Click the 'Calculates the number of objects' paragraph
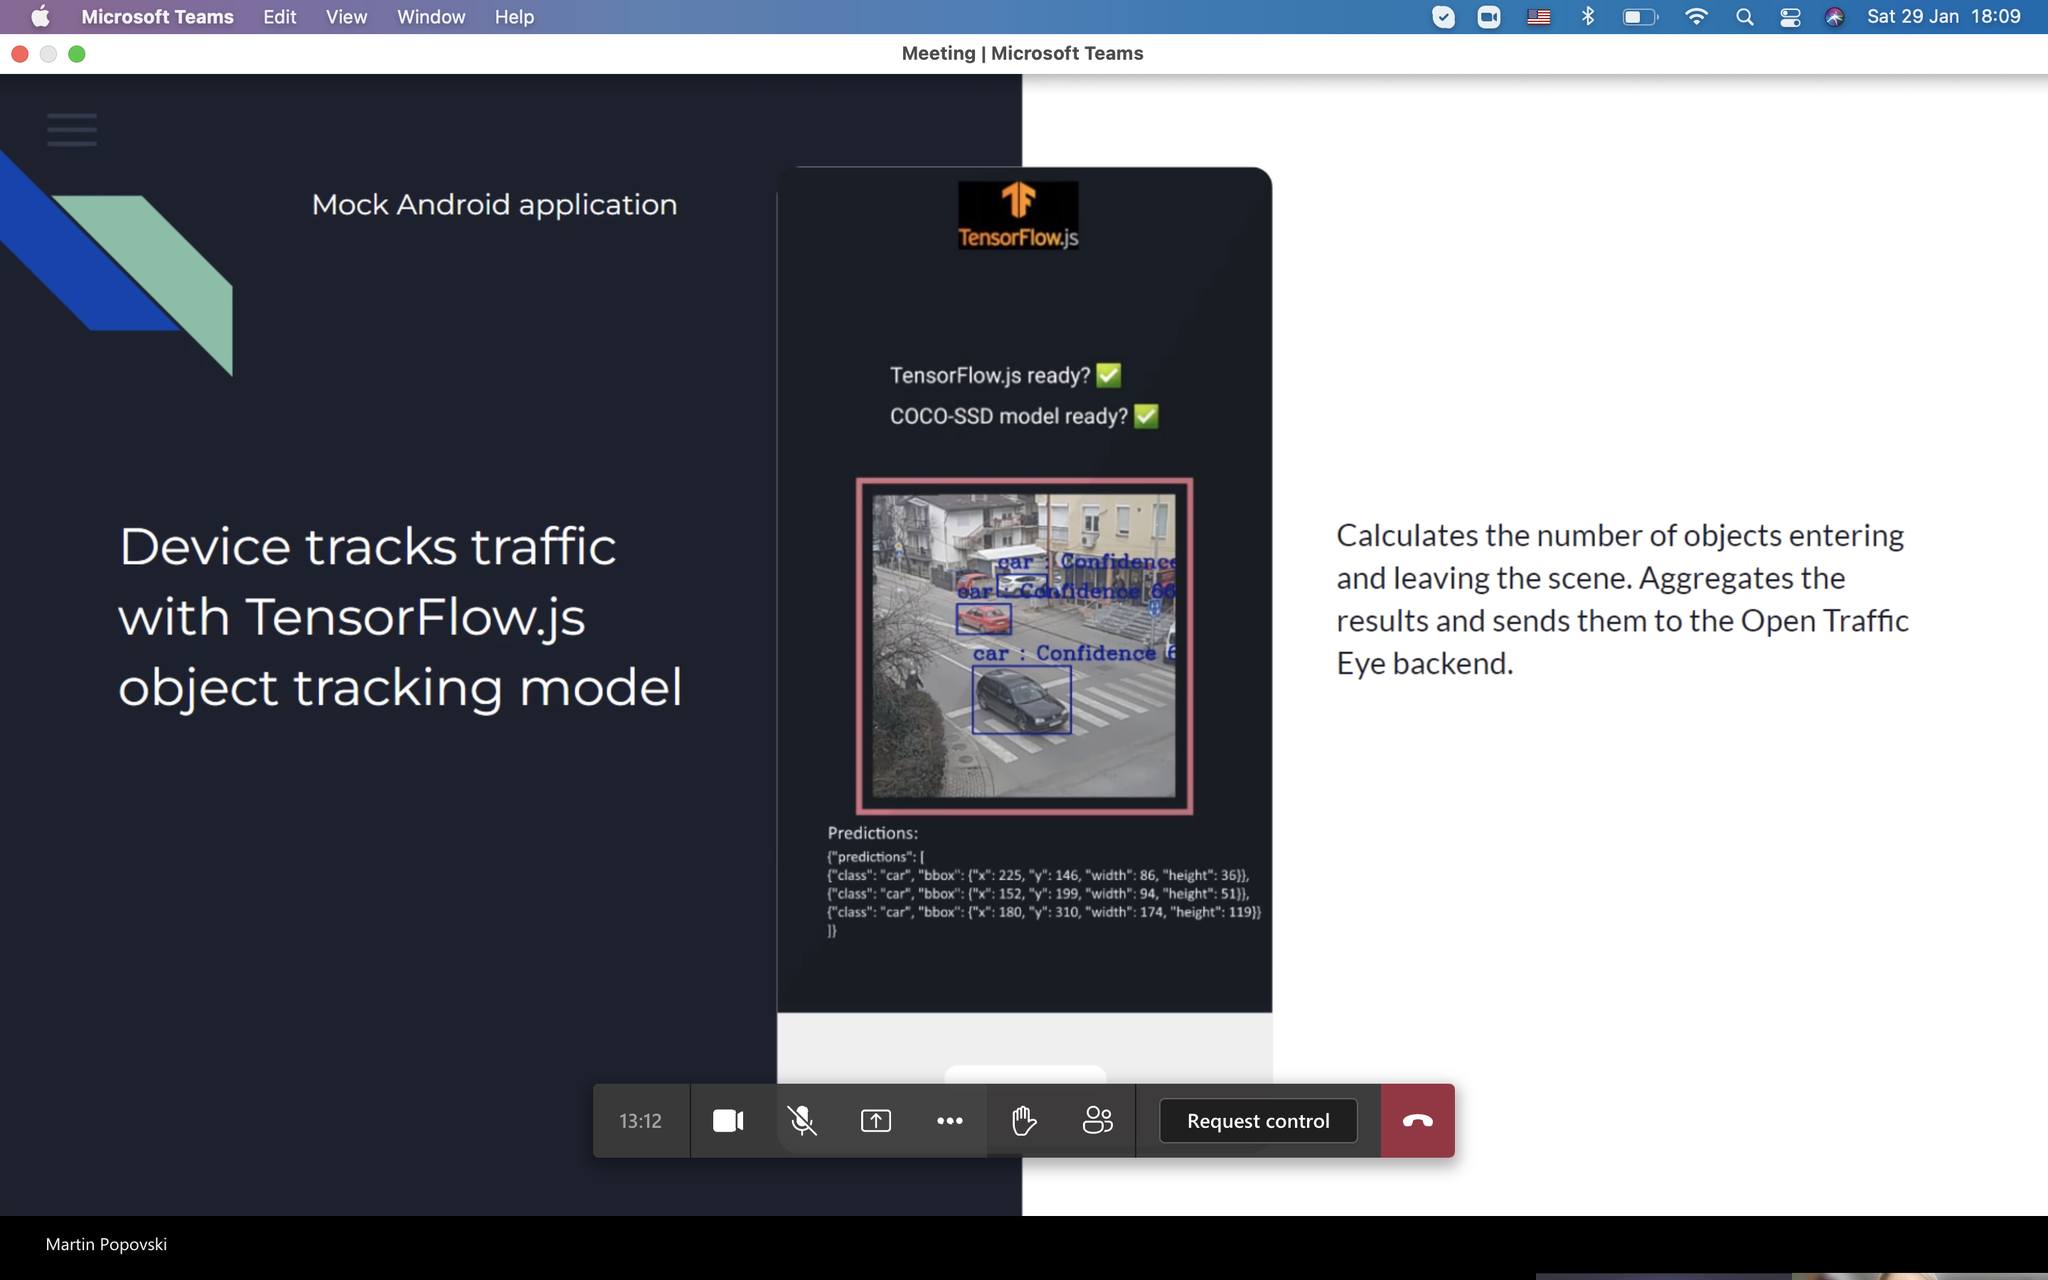Viewport: 2048px width, 1280px height. (x=1622, y=599)
